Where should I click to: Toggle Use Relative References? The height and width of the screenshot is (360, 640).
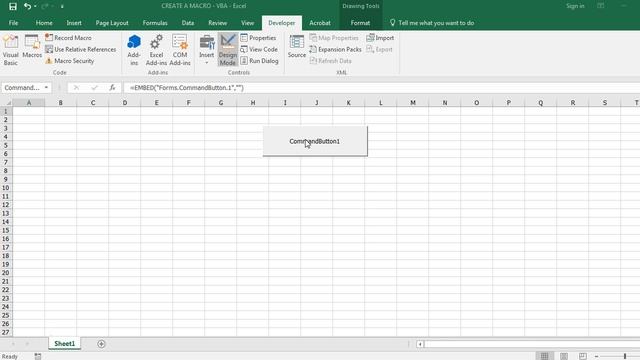click(81, 49)
